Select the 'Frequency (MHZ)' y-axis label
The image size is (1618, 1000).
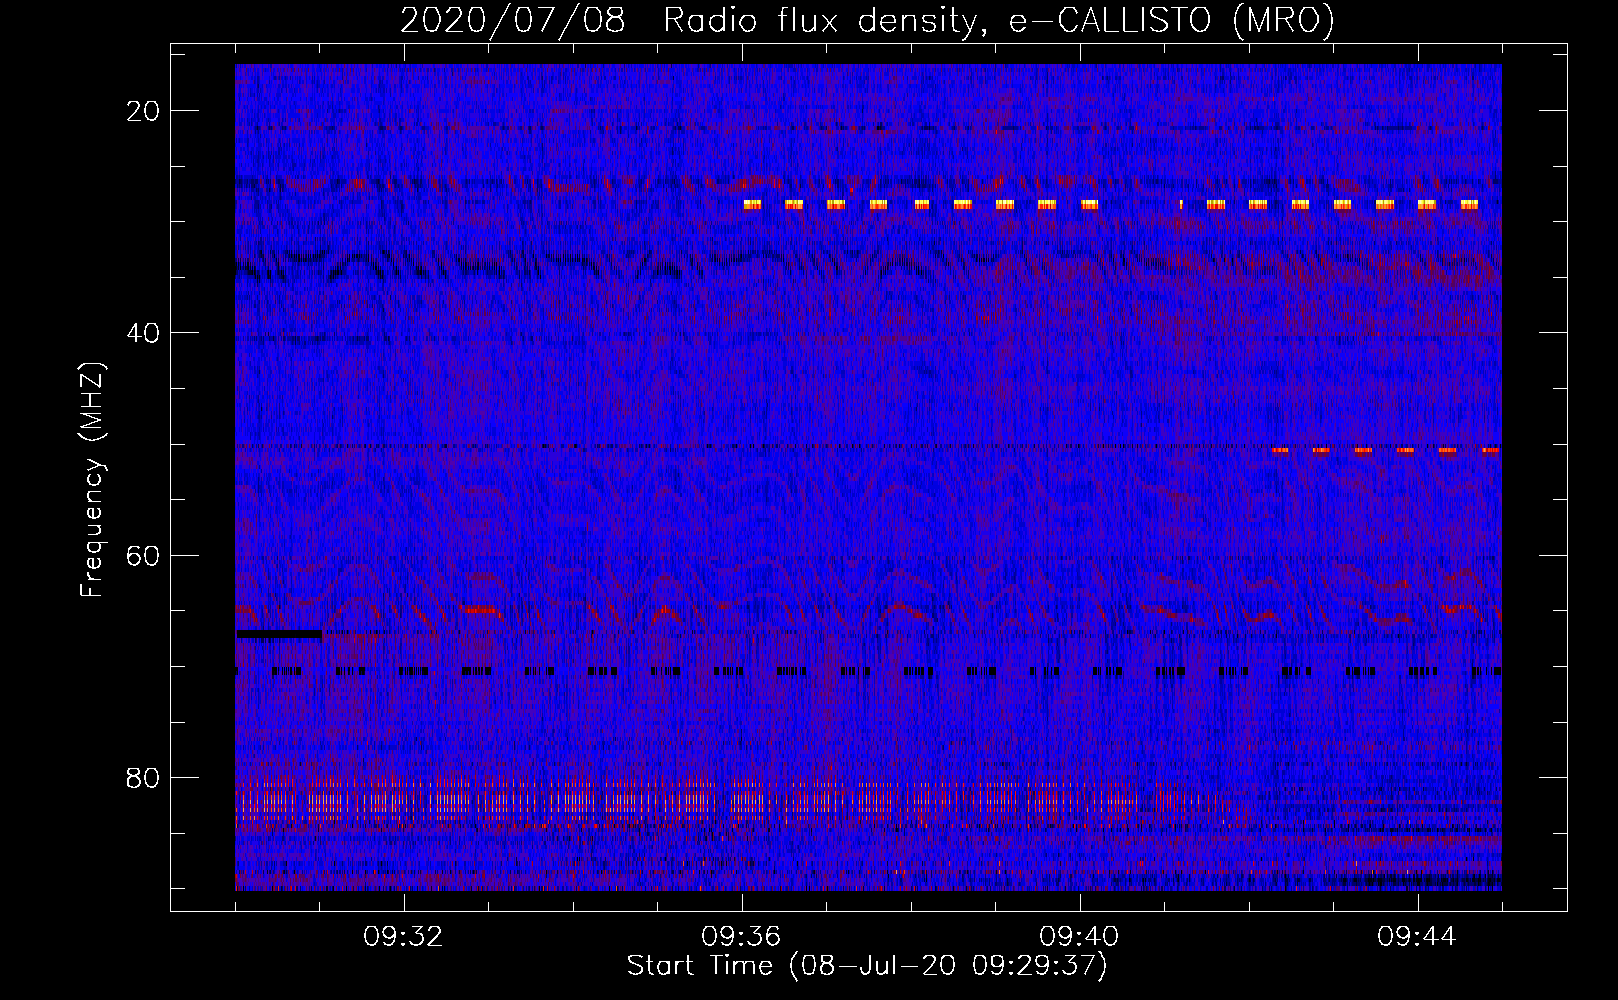[x=92, y=480]
